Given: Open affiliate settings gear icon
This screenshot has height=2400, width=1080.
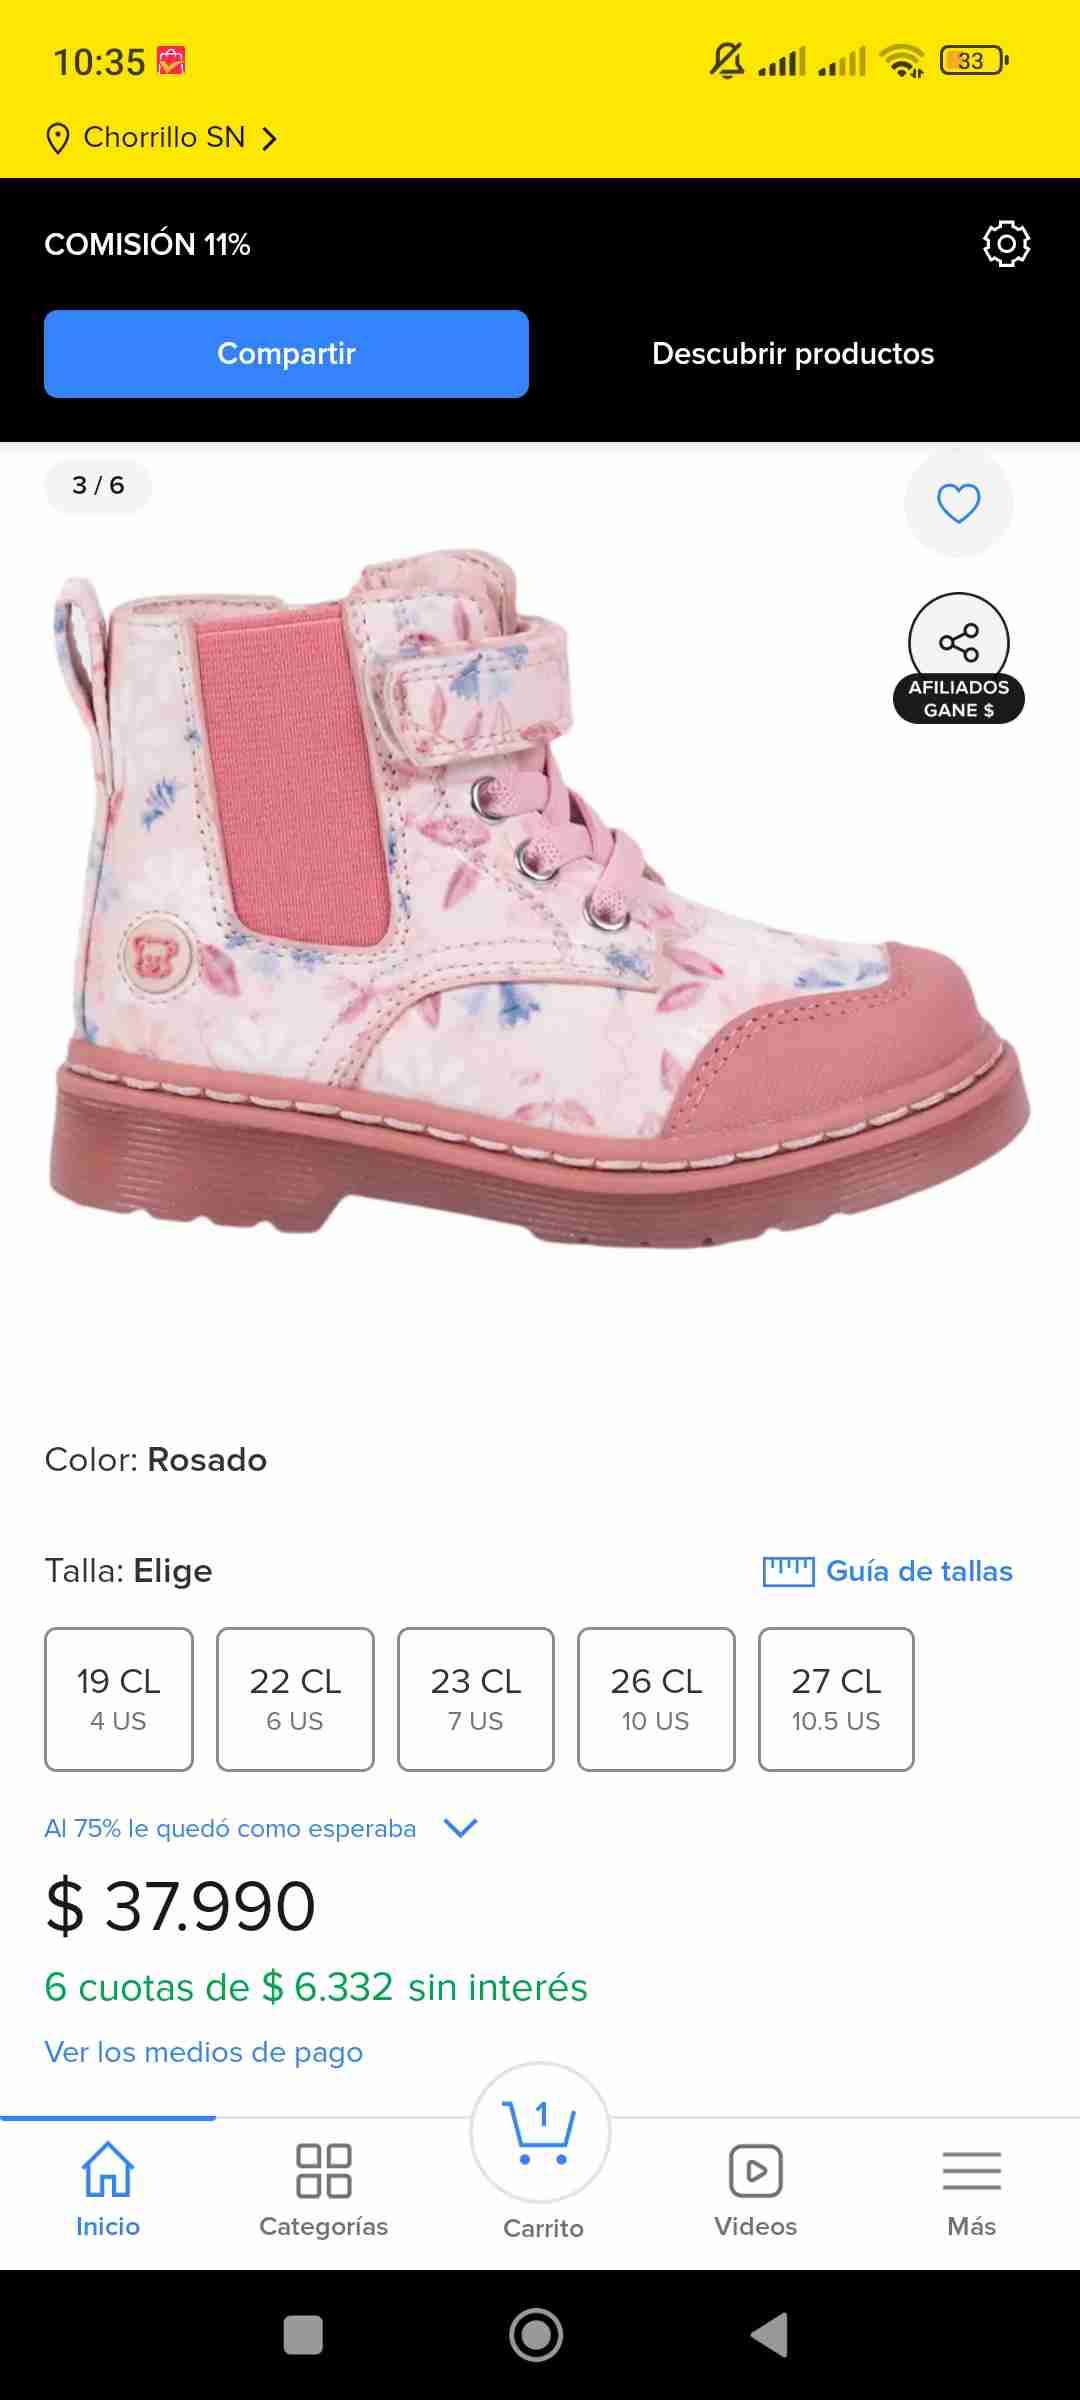Looking at the screenshot, I should click(x=1006, y=244).
